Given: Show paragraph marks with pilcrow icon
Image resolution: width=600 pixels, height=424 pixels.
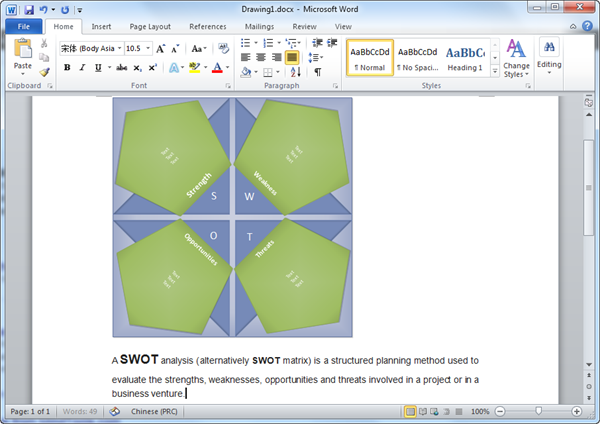Looking at the screenshot, I should coord(318,73).
